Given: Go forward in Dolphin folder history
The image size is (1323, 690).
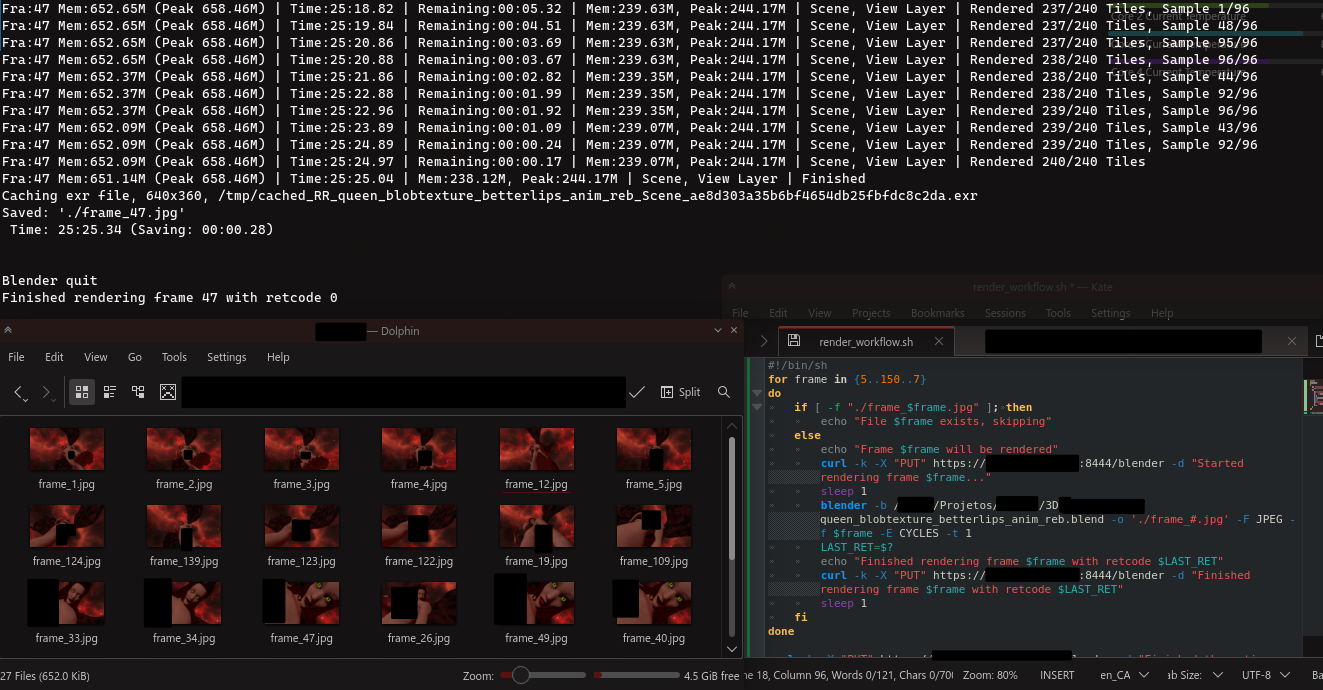Looking at the screenshot, I should pos(47,393).
